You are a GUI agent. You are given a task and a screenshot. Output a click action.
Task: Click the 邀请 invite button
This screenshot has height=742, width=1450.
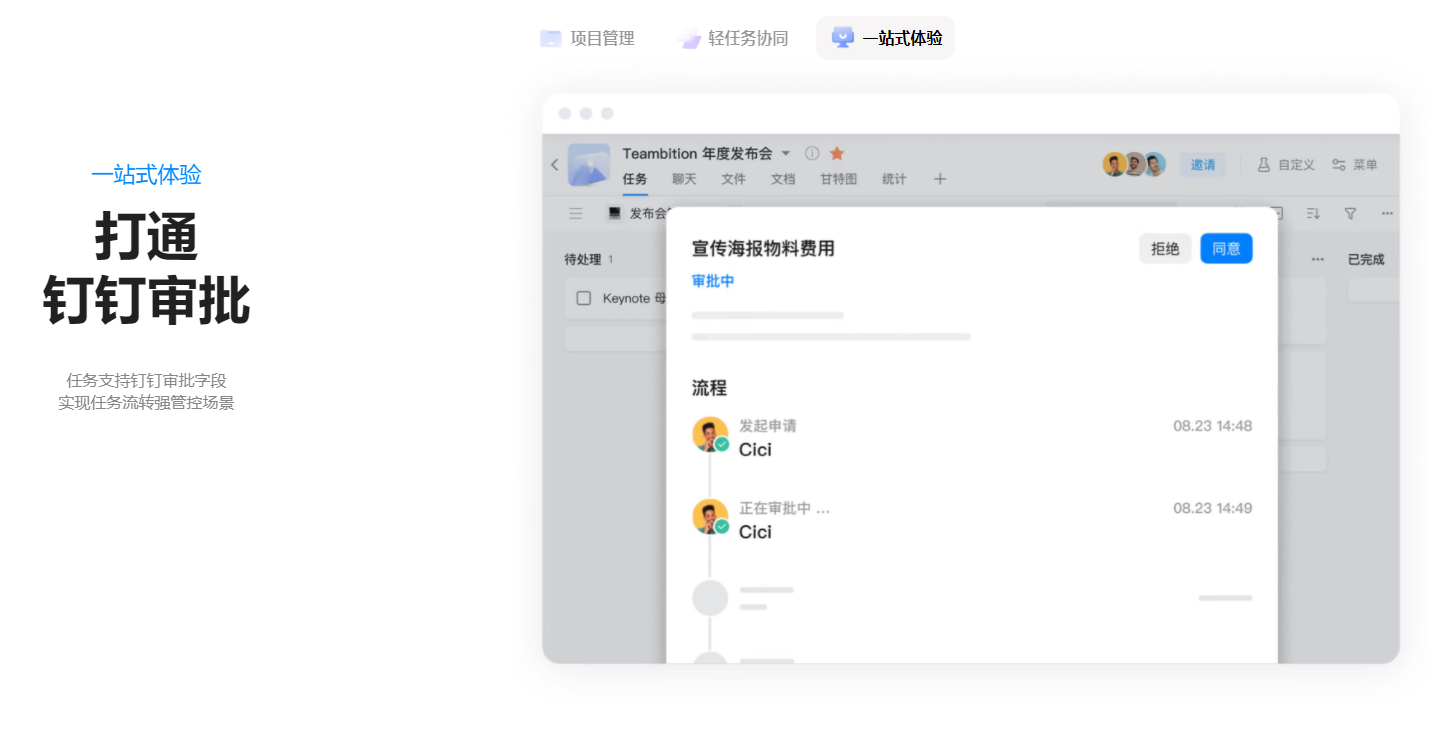tap(1202, 165)
